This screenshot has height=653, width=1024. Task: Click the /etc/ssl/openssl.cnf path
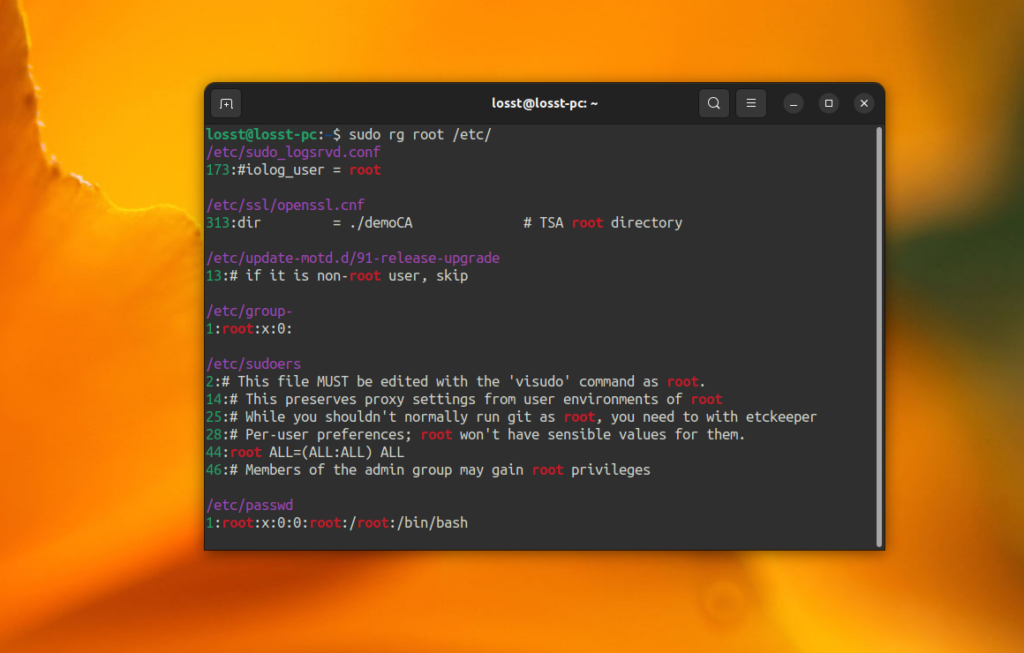[284, 204]
